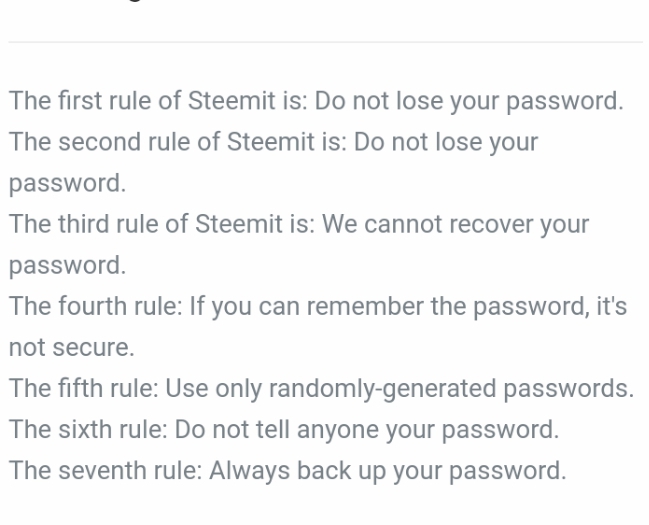The height and width of the screenshot is (525, 649).
Task: Click the horizontal divider above the rules
Action: 324,42
